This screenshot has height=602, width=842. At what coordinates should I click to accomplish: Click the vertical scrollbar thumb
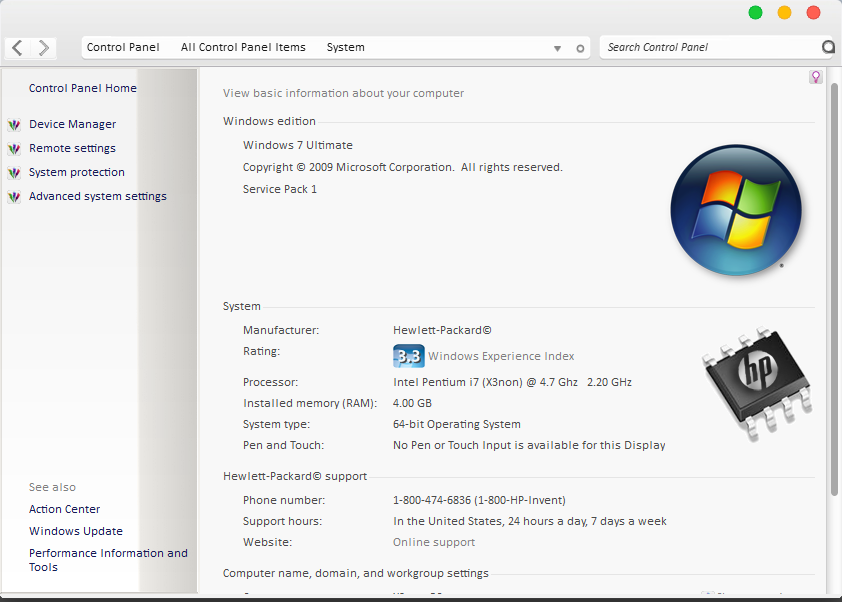coord(834,289)
